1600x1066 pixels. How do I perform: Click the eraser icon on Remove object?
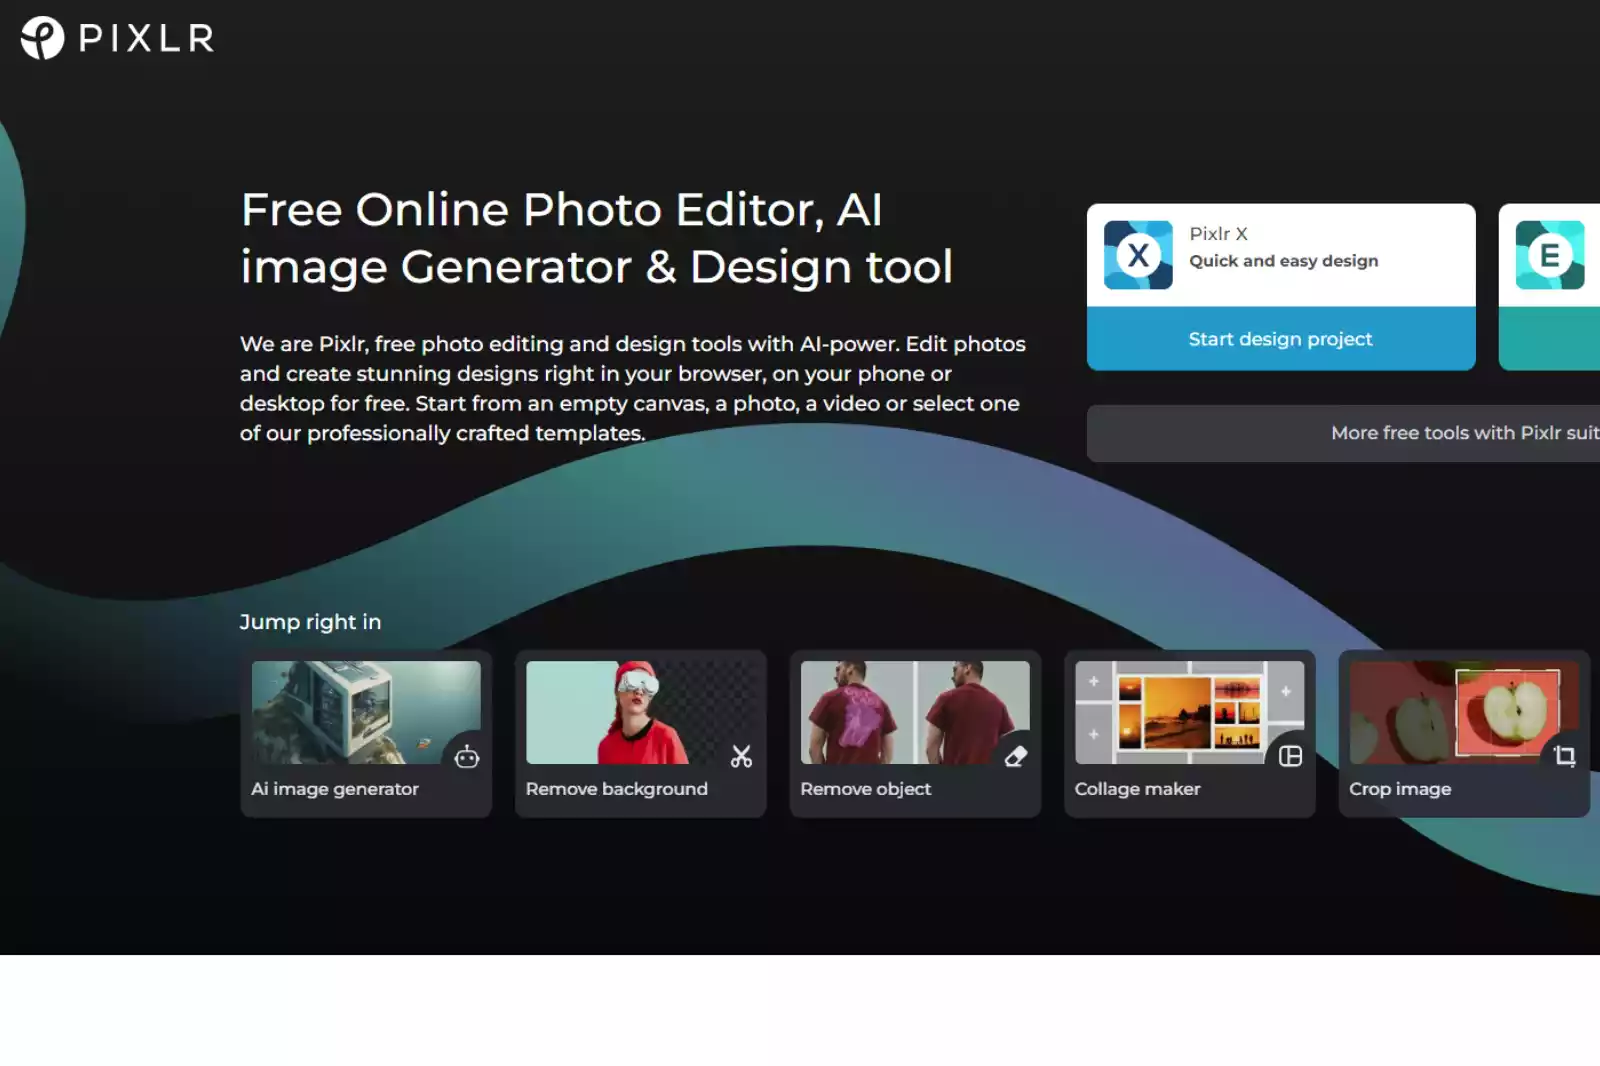click(1016, 757)
